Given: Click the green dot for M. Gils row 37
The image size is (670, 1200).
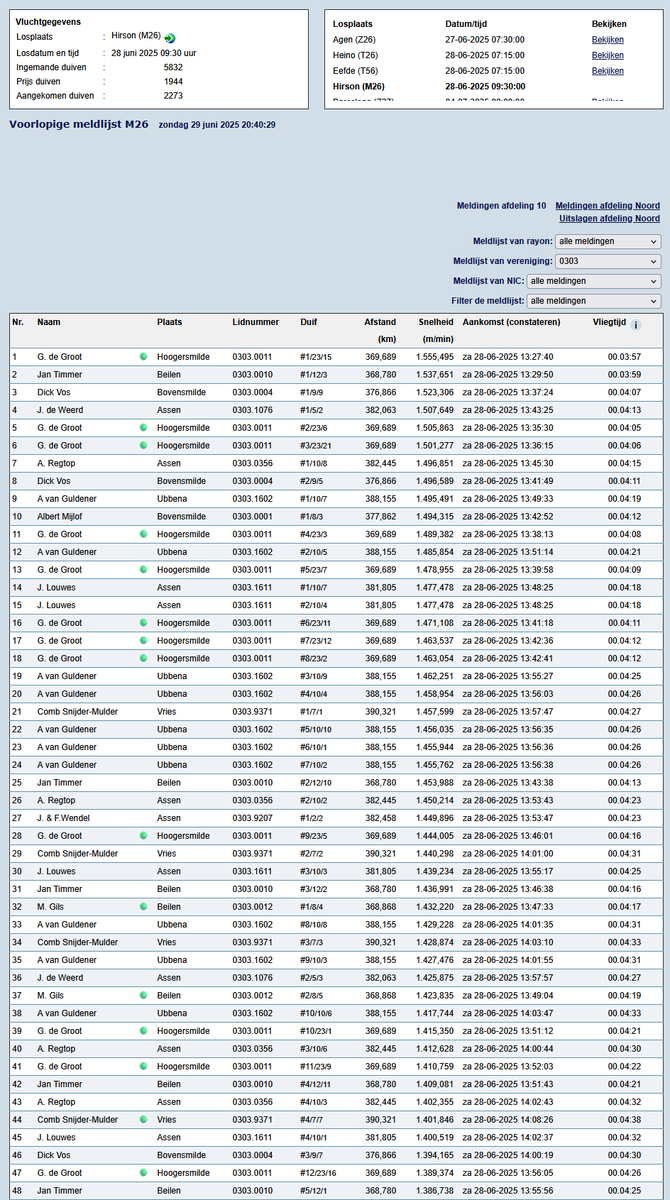Looking at the screenshot, I should coord(143,995).
